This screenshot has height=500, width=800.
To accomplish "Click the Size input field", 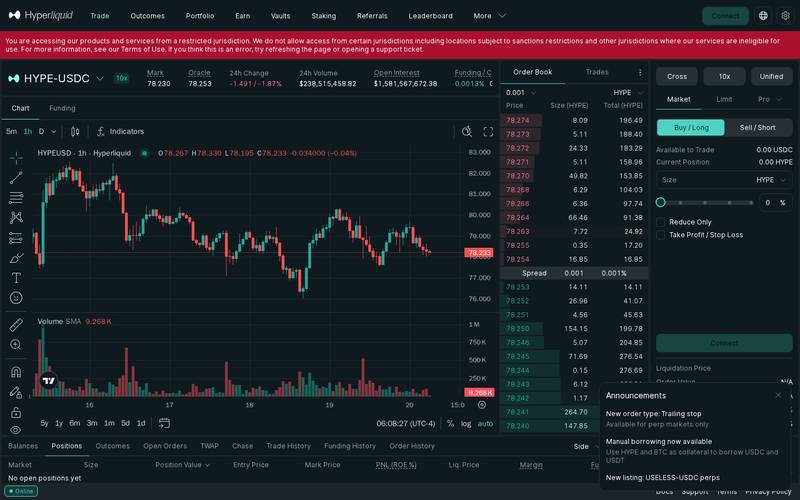I will (x=705, y=180).
